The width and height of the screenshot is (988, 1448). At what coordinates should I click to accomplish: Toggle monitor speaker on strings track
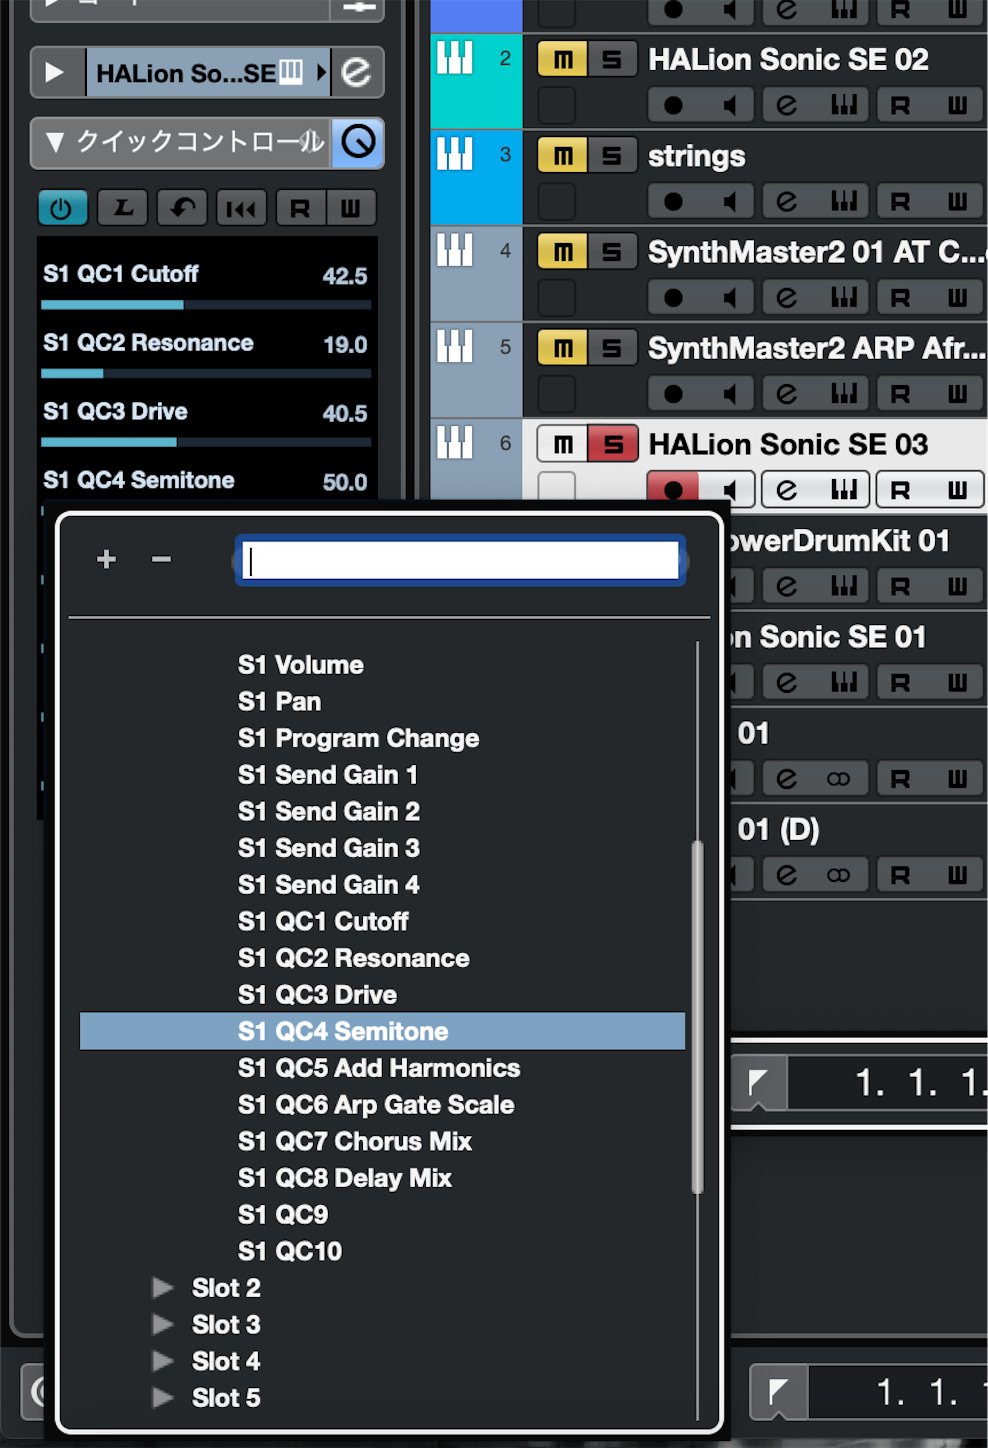(731, 201)
